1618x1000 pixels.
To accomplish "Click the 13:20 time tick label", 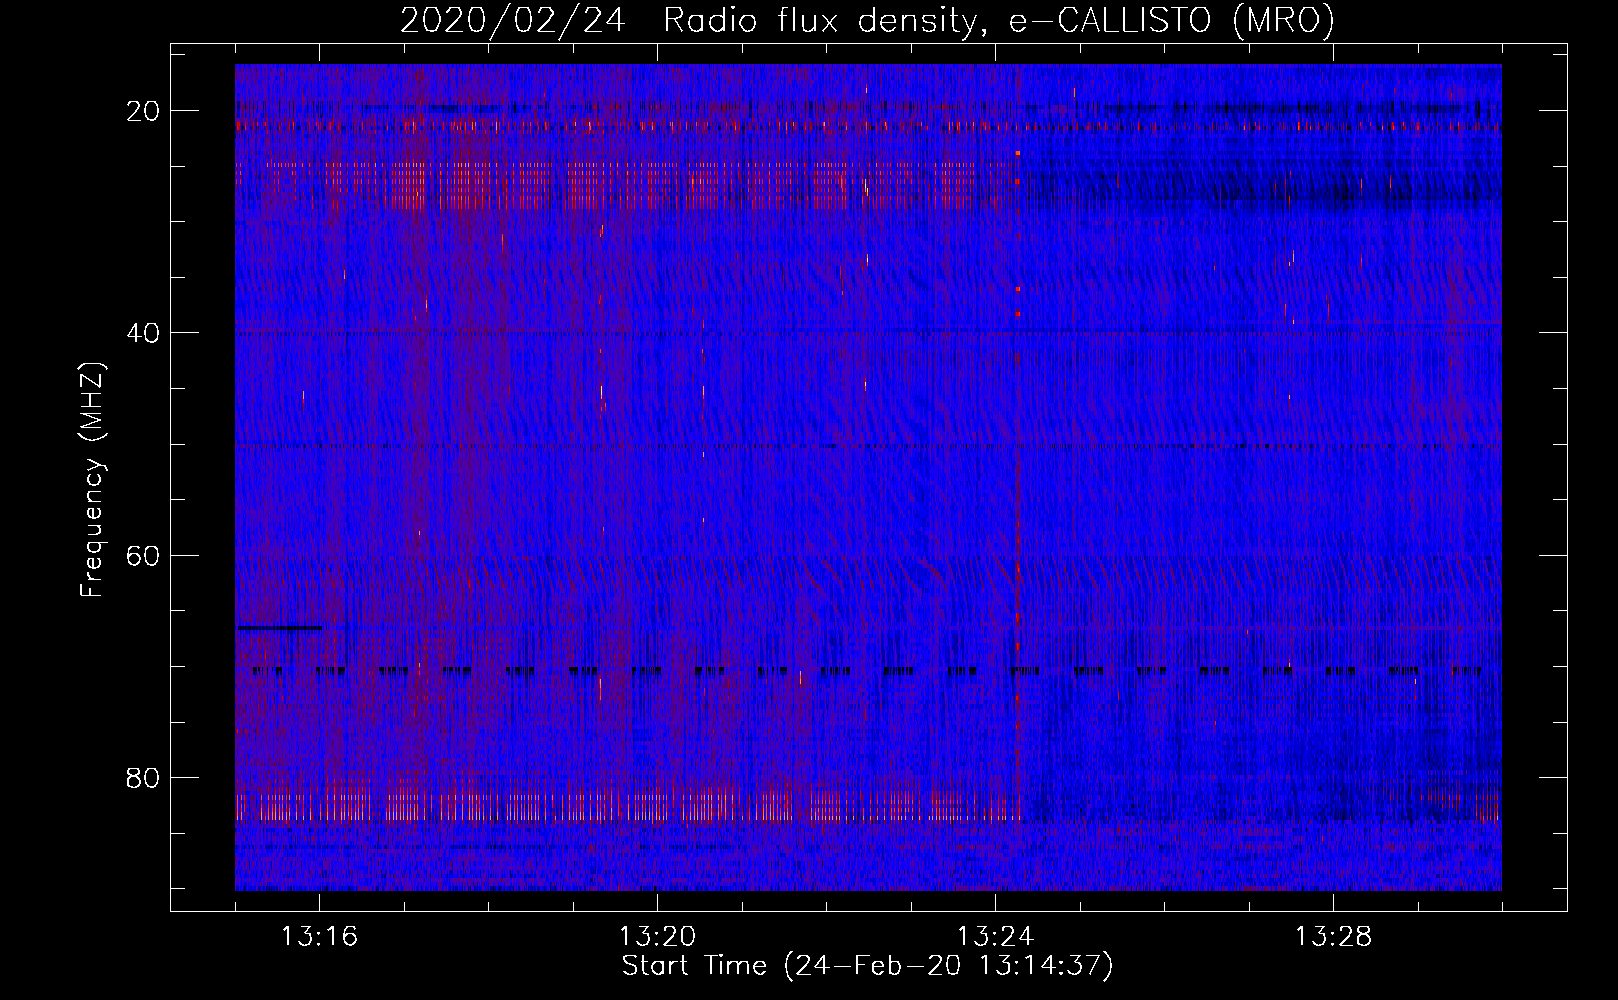I will [x=657, y=937].
